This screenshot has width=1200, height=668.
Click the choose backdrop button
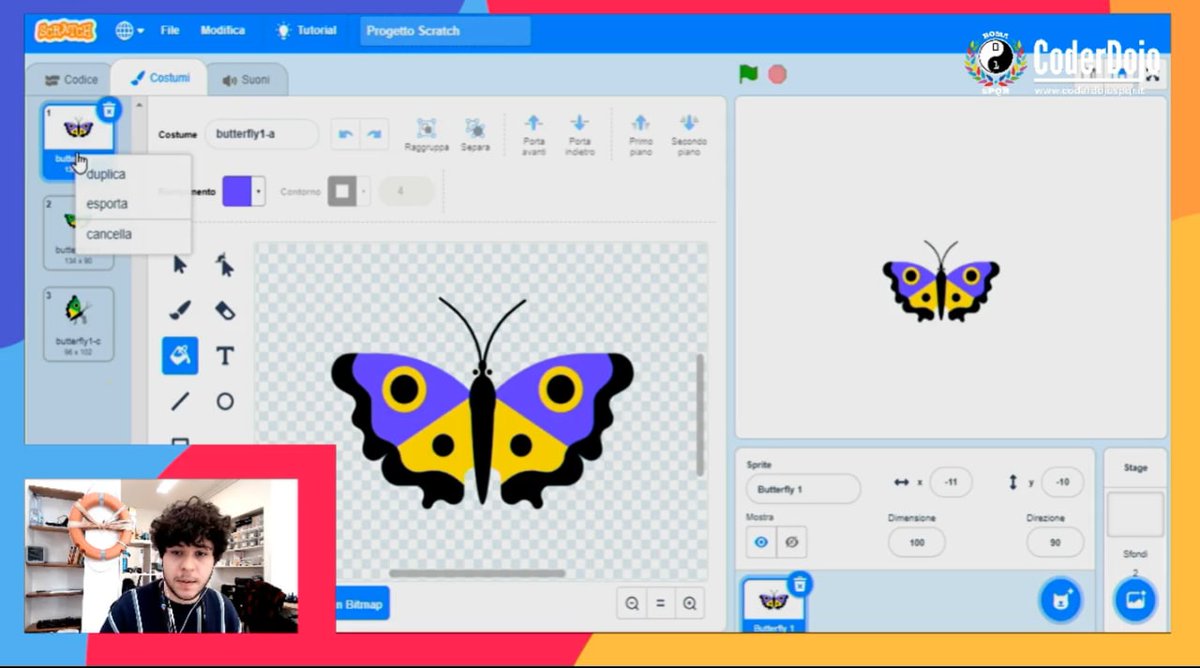click(1135, 600)
